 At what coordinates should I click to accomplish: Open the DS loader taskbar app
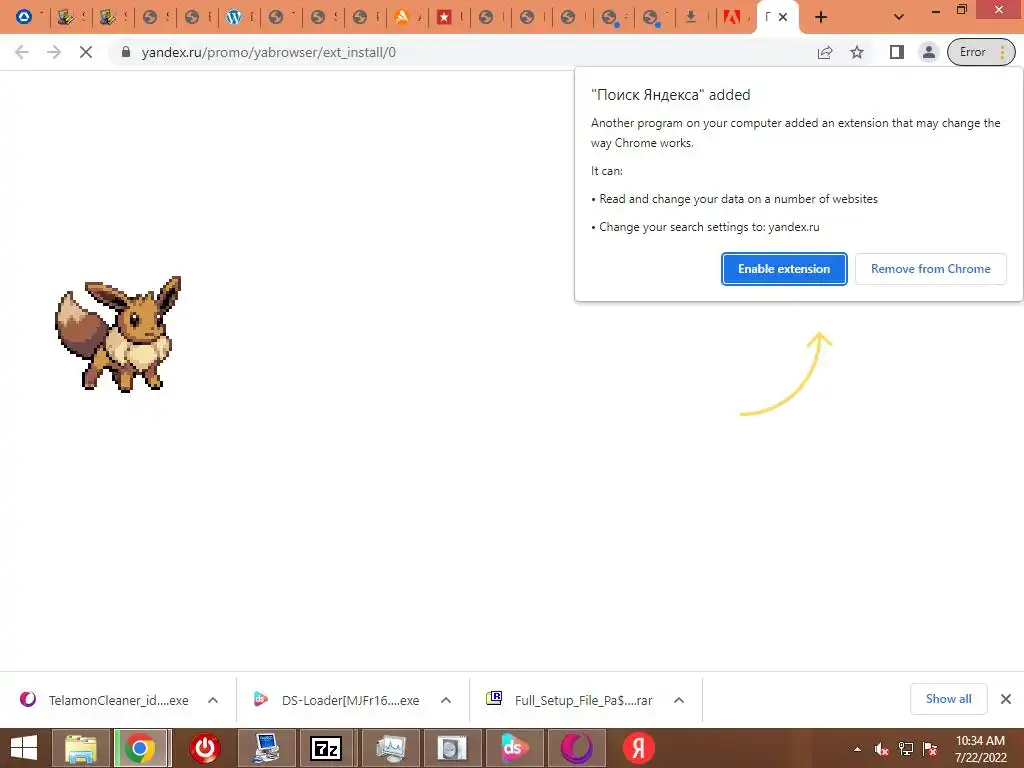coord(515,748)
